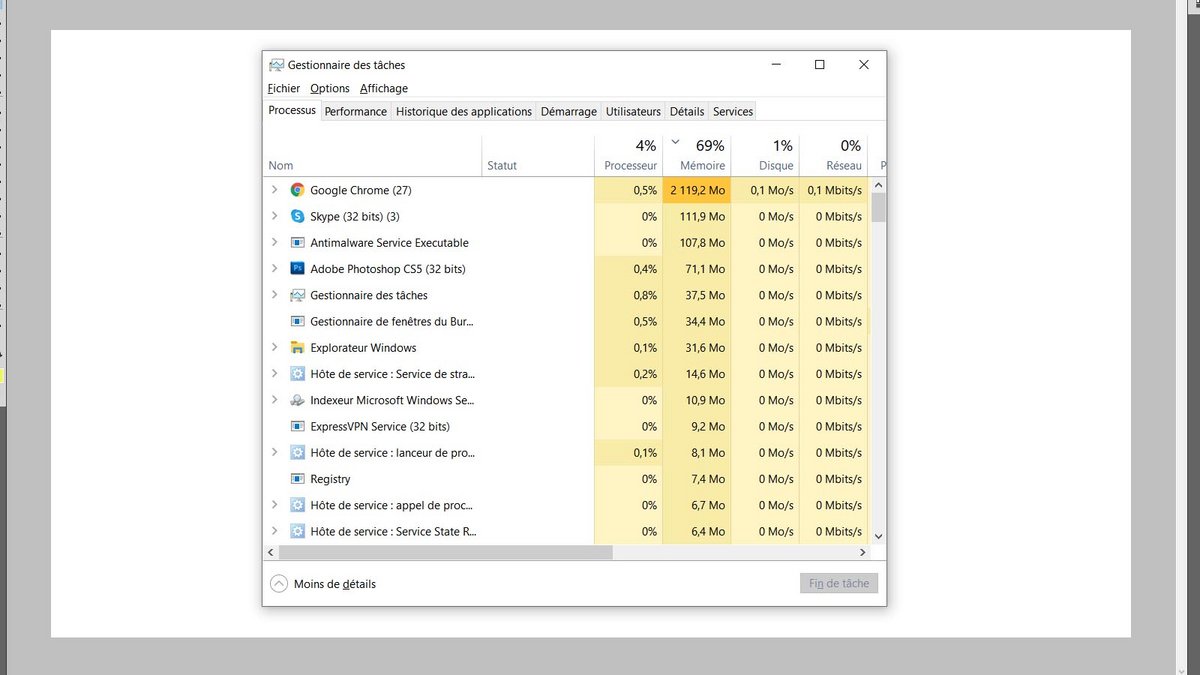The image size is (1200, 675).
Task: Click the Explorateur Windows folder icon
Action: (297, 348)
